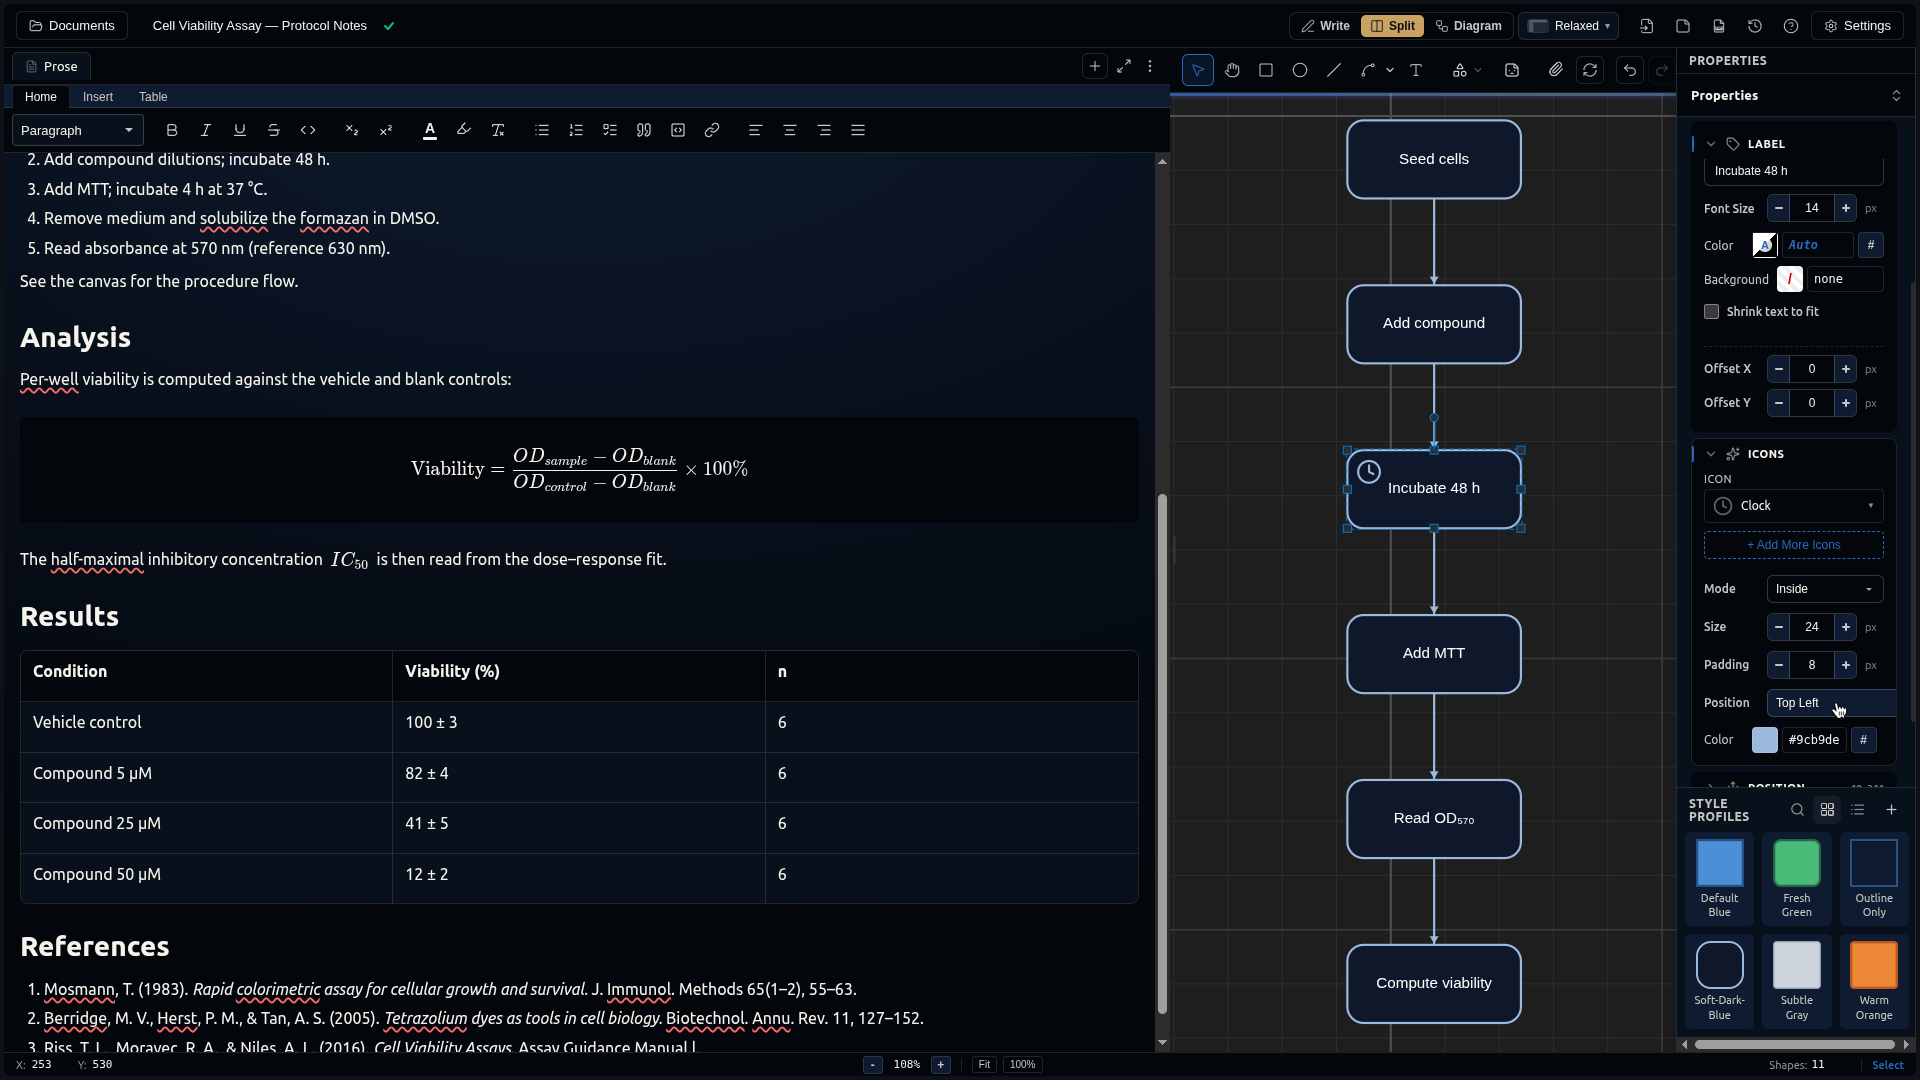Insert a code block

(678, 130)
